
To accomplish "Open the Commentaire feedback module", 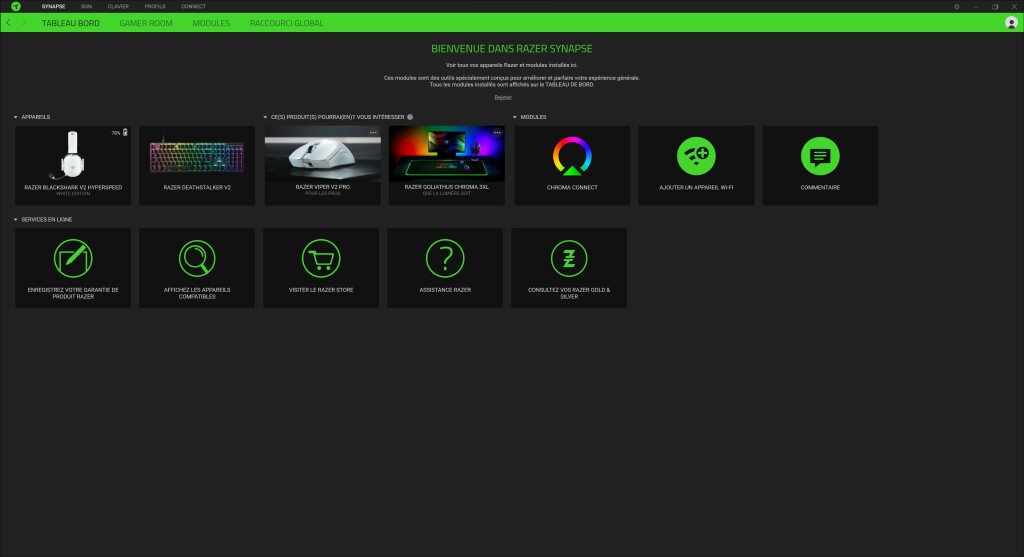I will 820,166.
